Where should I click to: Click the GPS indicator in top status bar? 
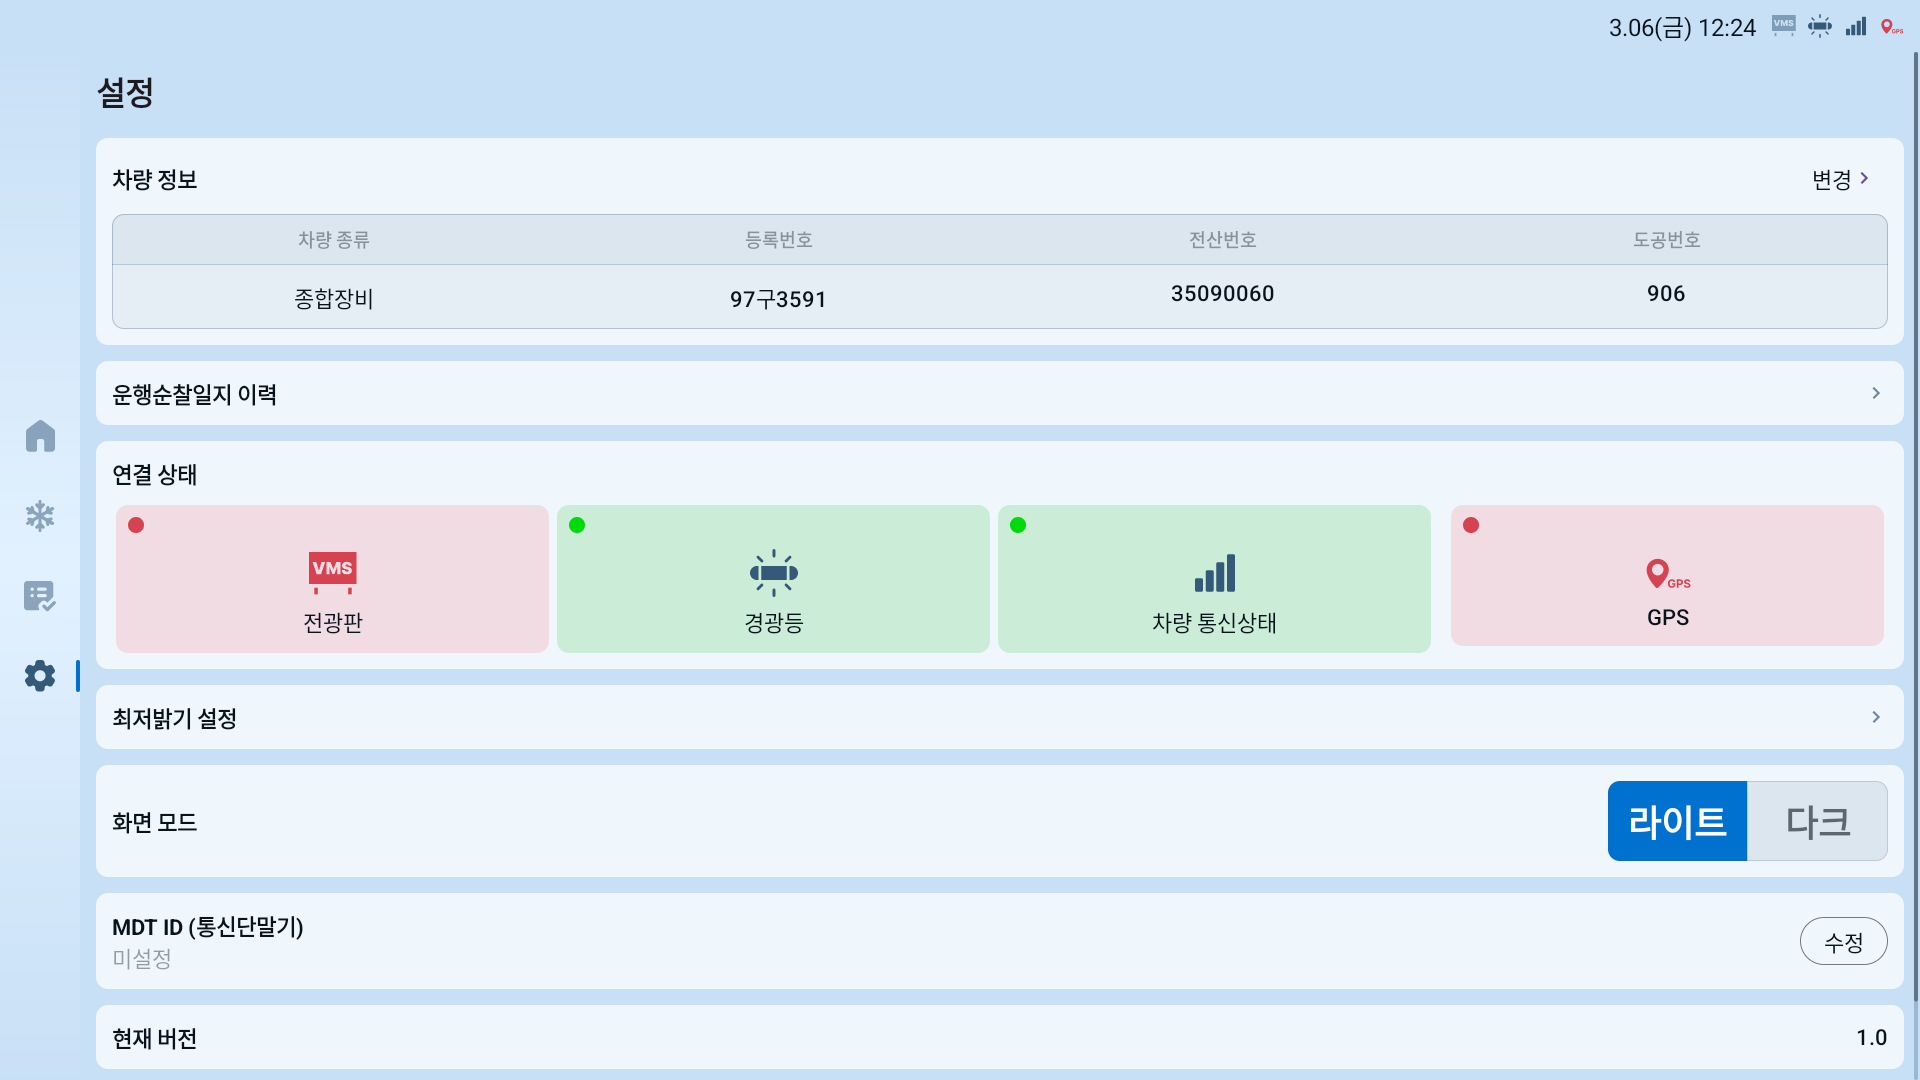(1891, 27)
